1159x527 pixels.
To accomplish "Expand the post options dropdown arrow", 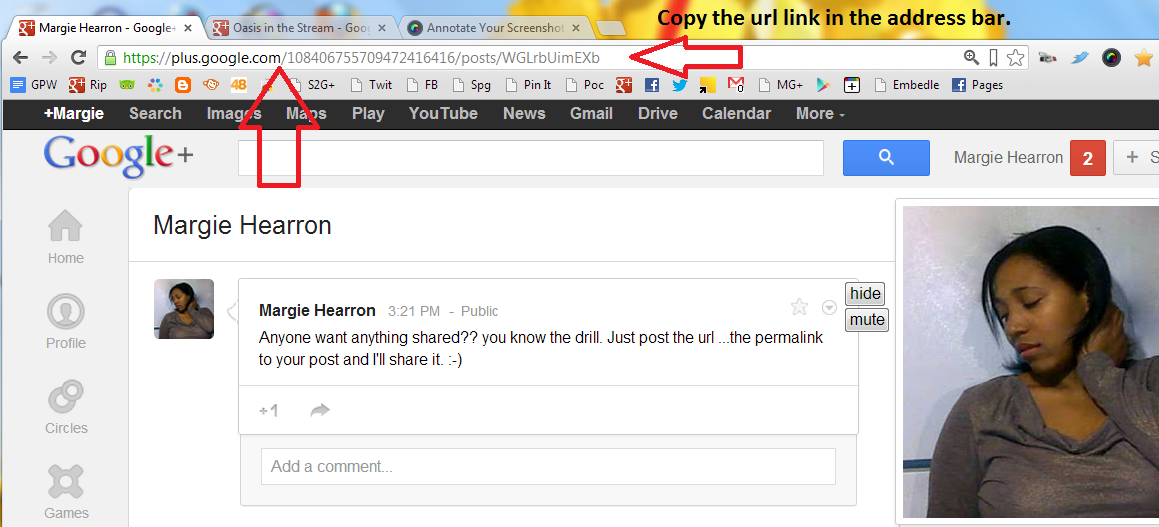I will pos(829,307).
